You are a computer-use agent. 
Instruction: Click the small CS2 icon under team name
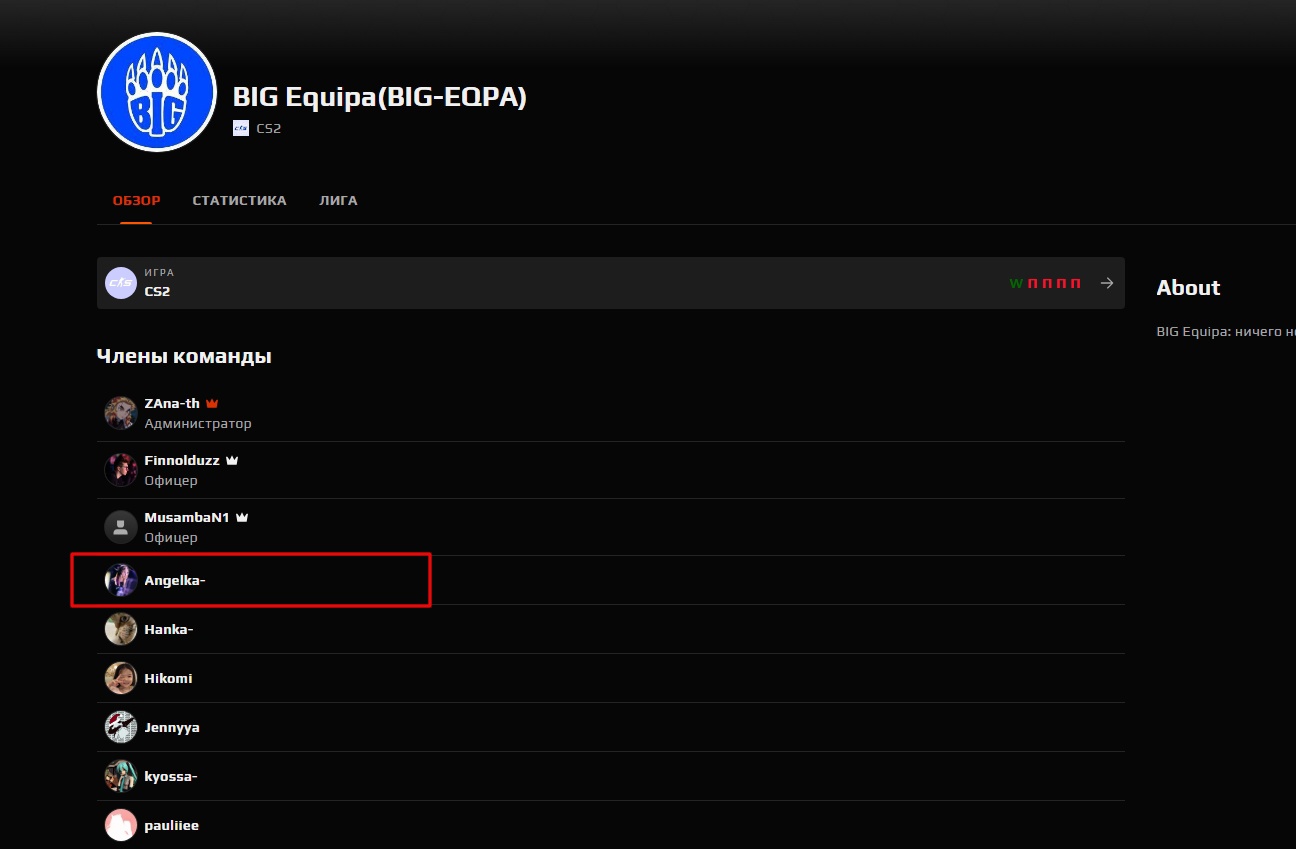click(241, 128)
